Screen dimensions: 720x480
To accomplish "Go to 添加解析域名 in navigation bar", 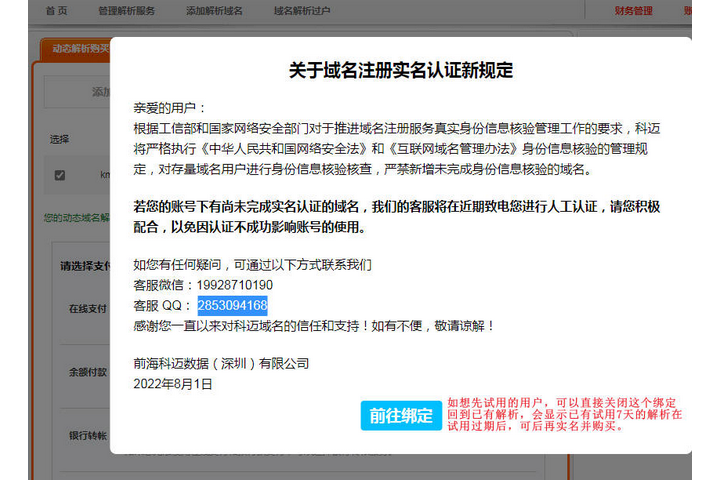I will pos(214,11).
